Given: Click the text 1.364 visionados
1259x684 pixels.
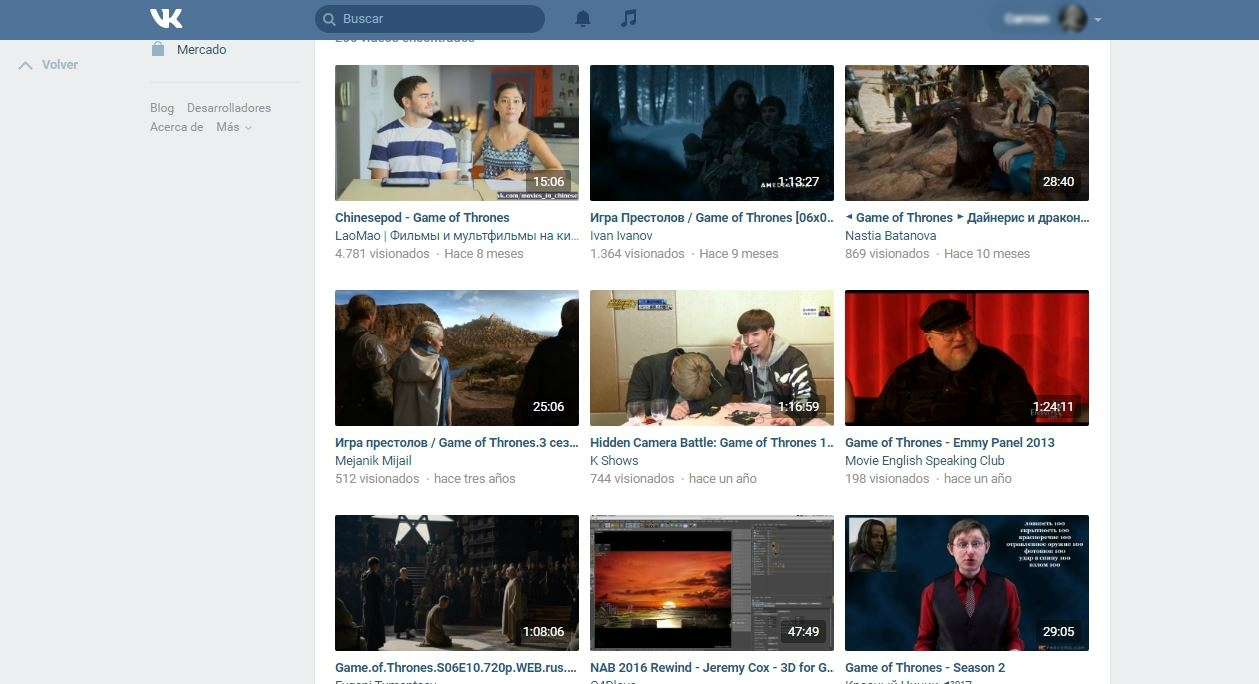Looking at the screenshot, I should pos(637,254).
